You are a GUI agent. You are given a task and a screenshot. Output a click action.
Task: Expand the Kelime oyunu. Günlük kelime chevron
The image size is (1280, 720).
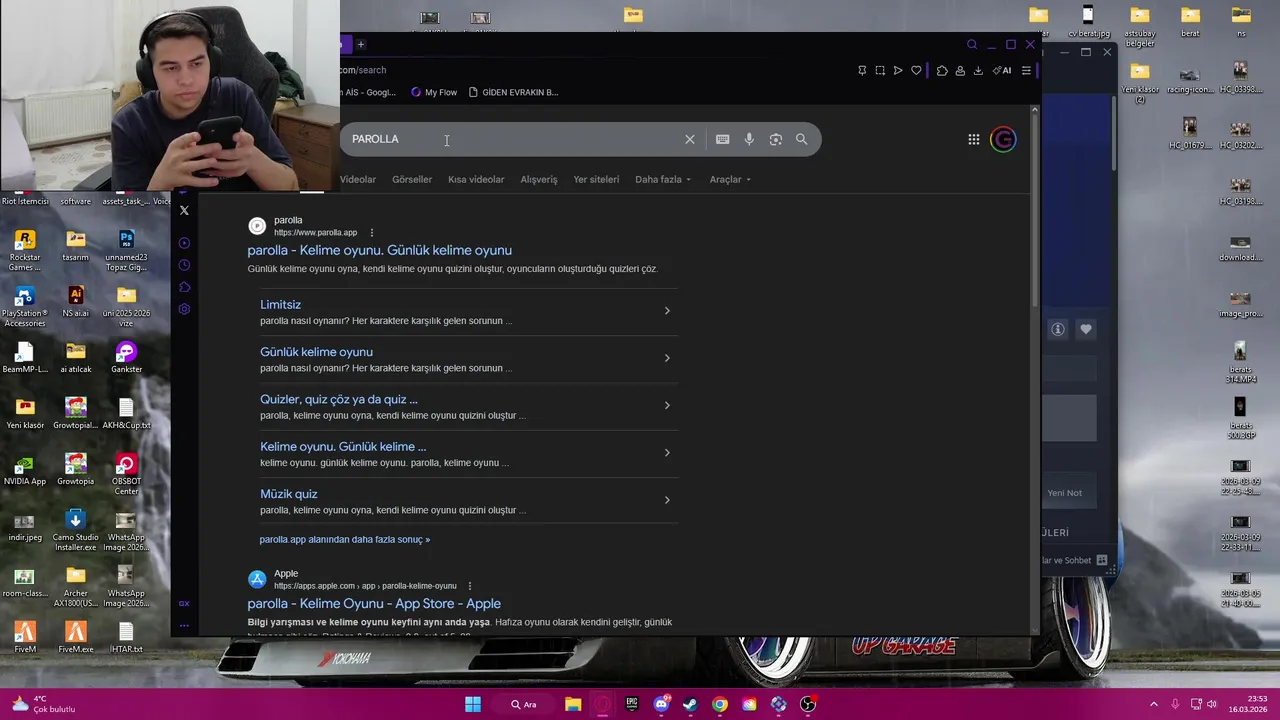pyautogui.click(x=667, y=453)
